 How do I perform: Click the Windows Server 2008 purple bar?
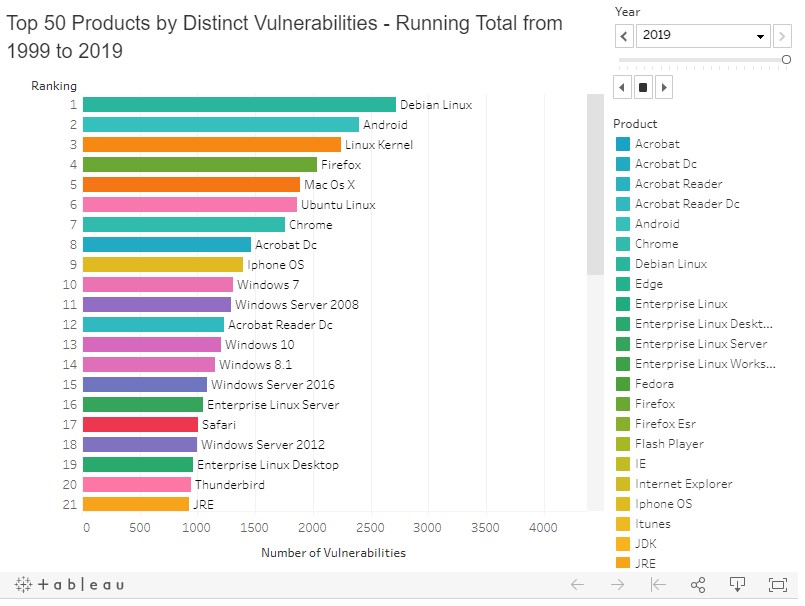(157, 305)
